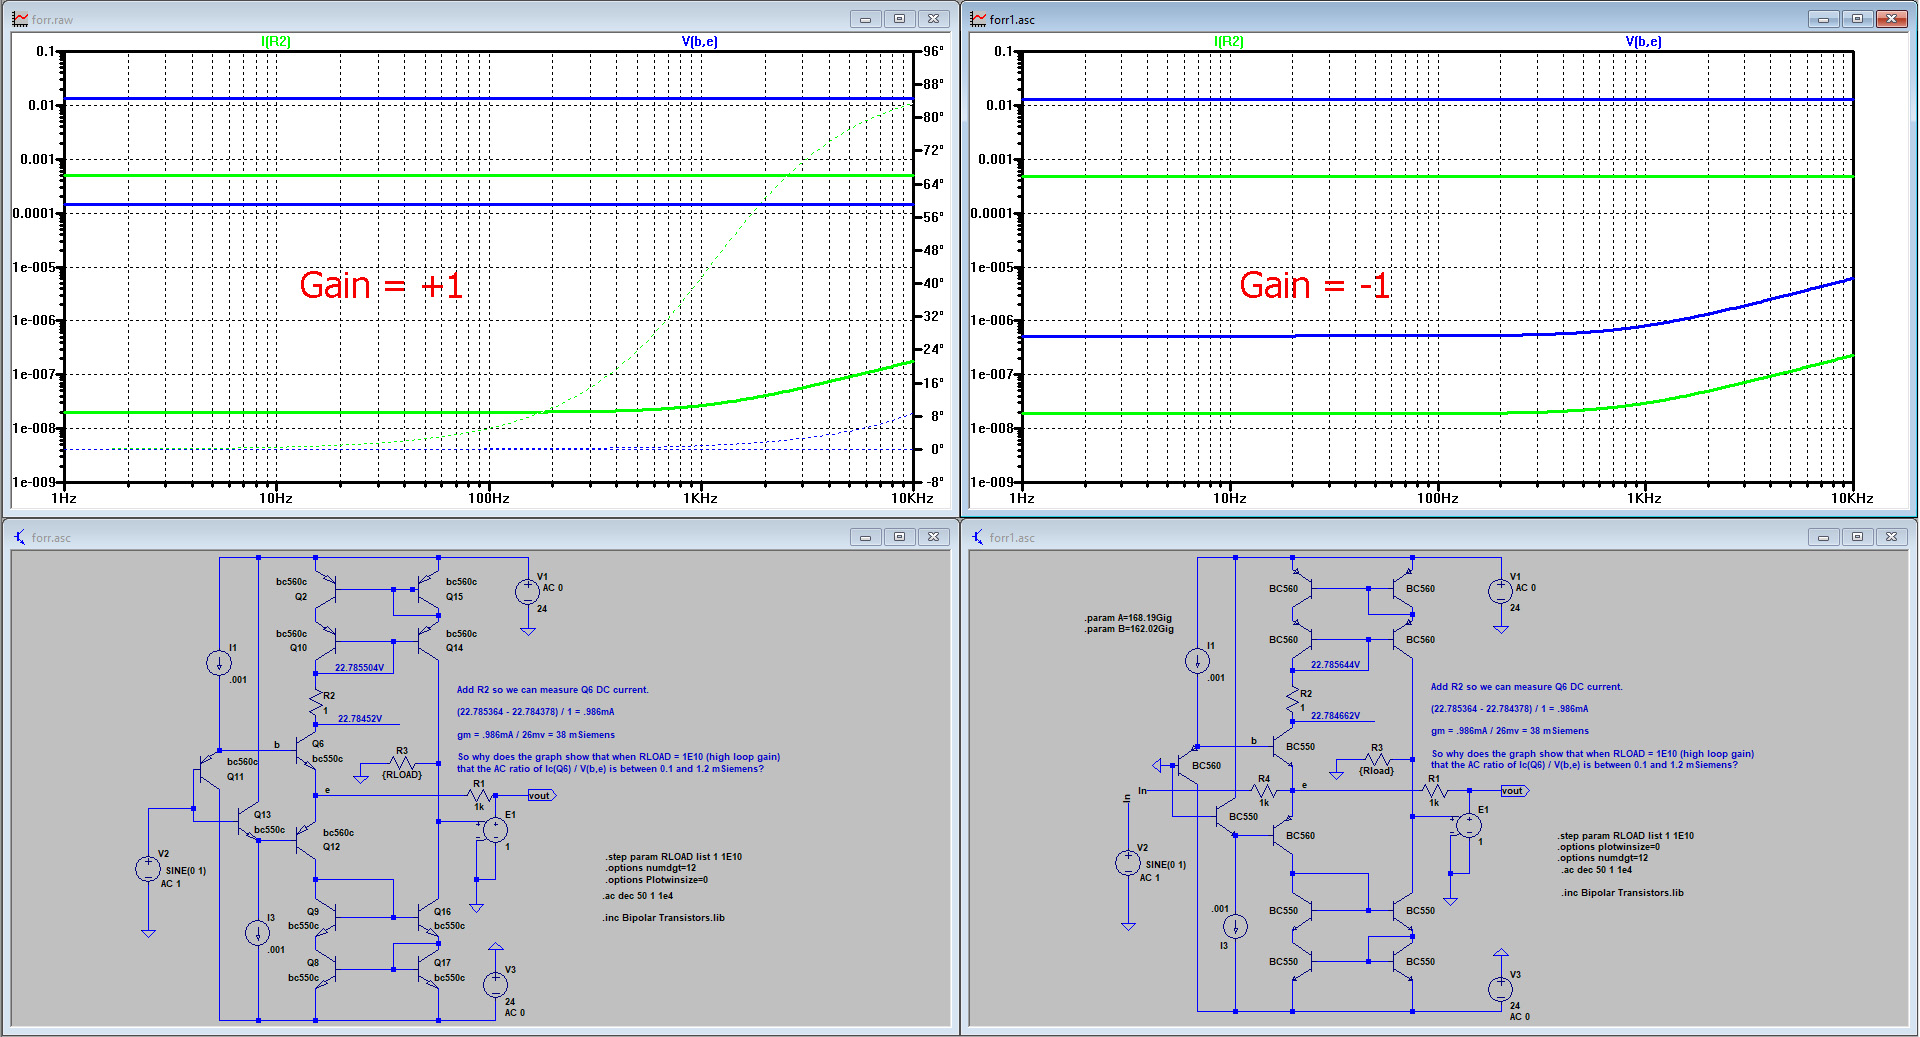
Task: Click the I1 current source in forr.asc schematic
Action: [219, 662]
